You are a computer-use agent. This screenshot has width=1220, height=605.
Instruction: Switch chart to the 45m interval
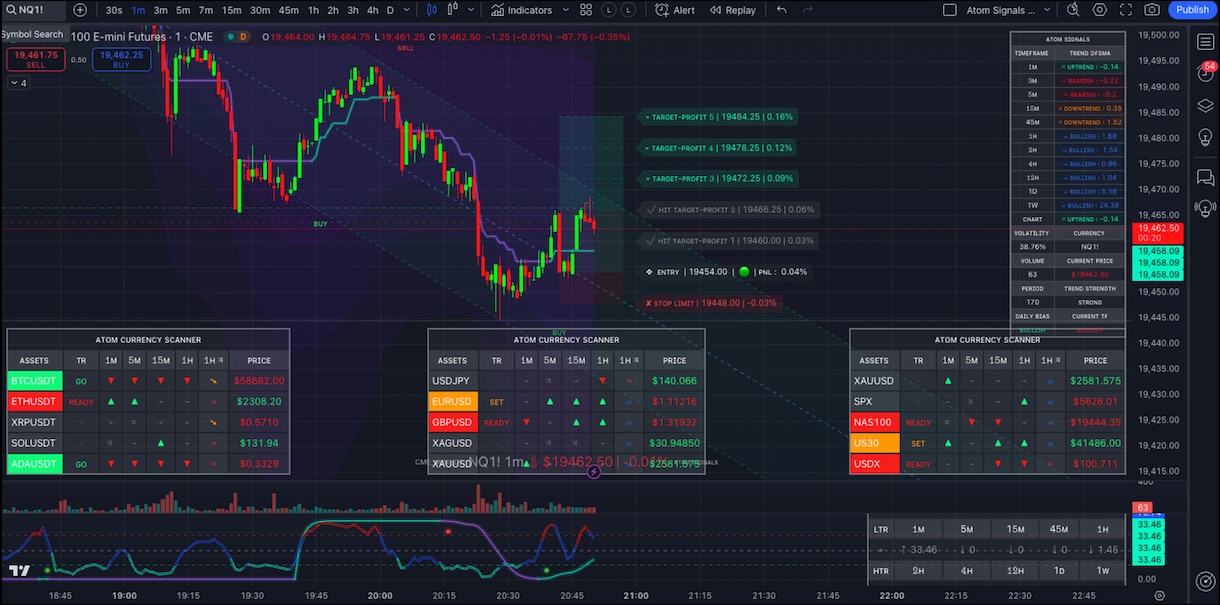coord(288,10)
